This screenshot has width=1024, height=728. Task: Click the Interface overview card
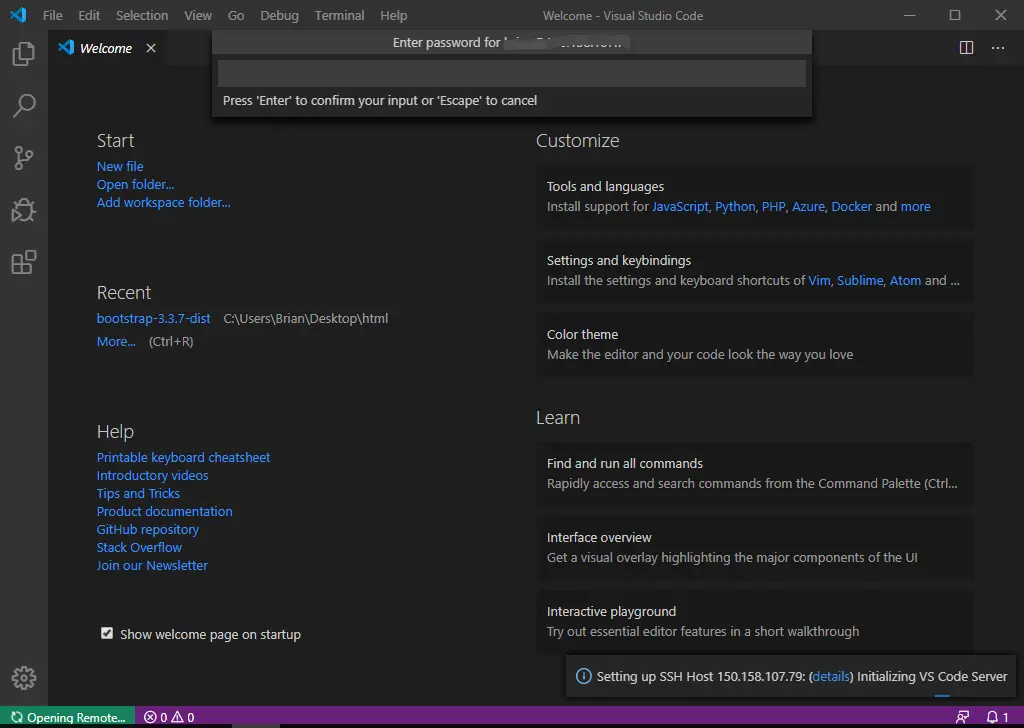[x=754, y=547]
